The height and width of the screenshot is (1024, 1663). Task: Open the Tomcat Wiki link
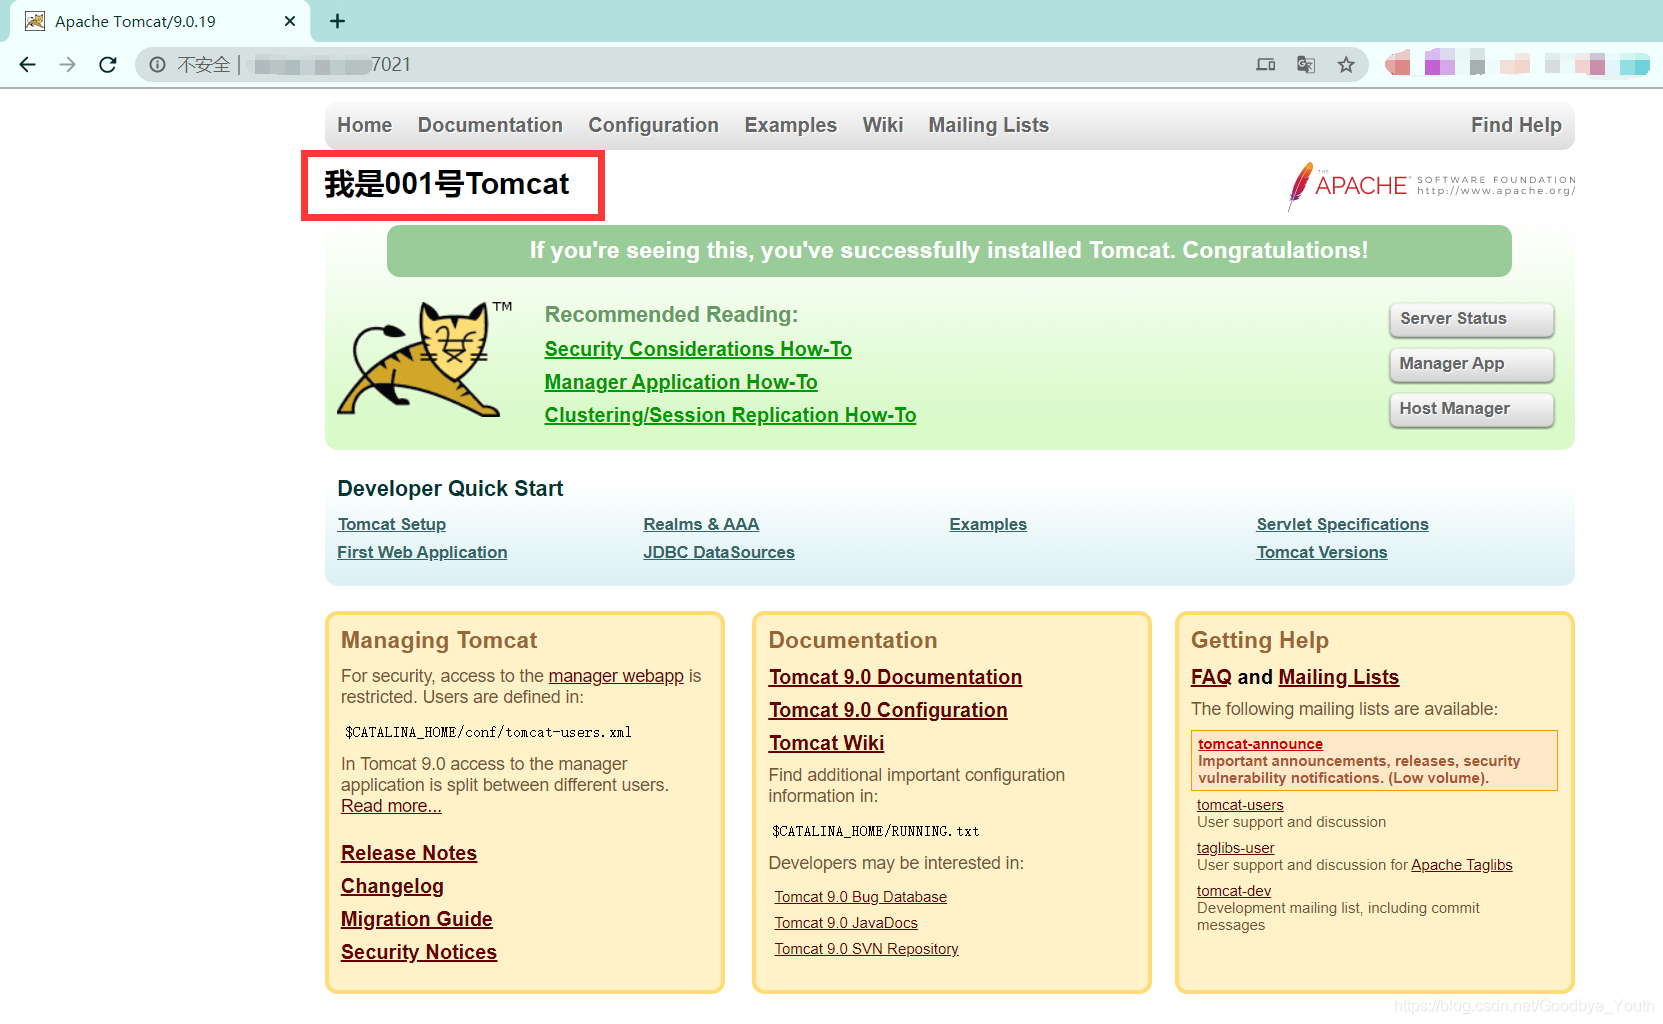(x=826, y=743)
